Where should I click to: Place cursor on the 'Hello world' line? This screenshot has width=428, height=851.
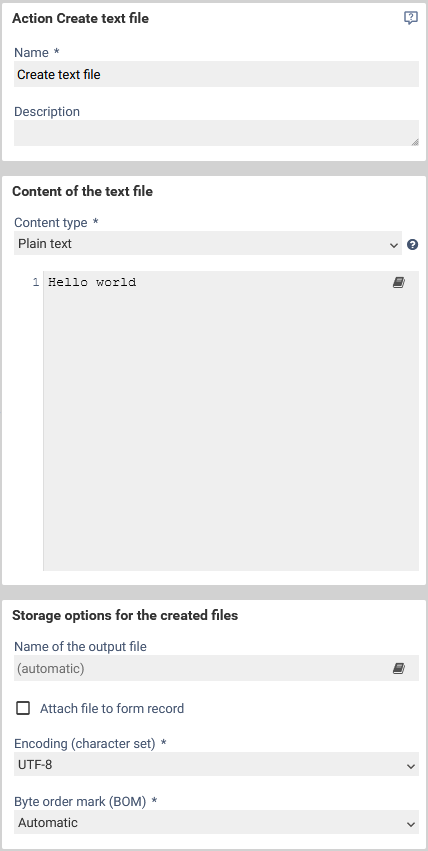click(x=92, y=282)
